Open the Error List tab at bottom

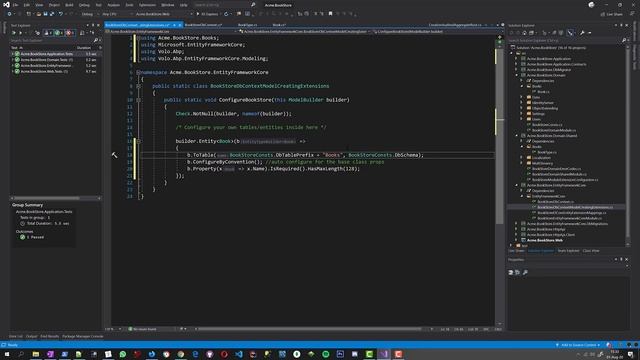click(16, 336)
